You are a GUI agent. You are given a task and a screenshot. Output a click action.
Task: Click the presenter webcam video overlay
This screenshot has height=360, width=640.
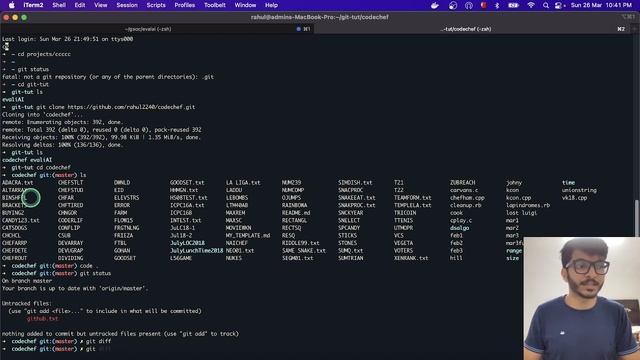click(582, 298)
